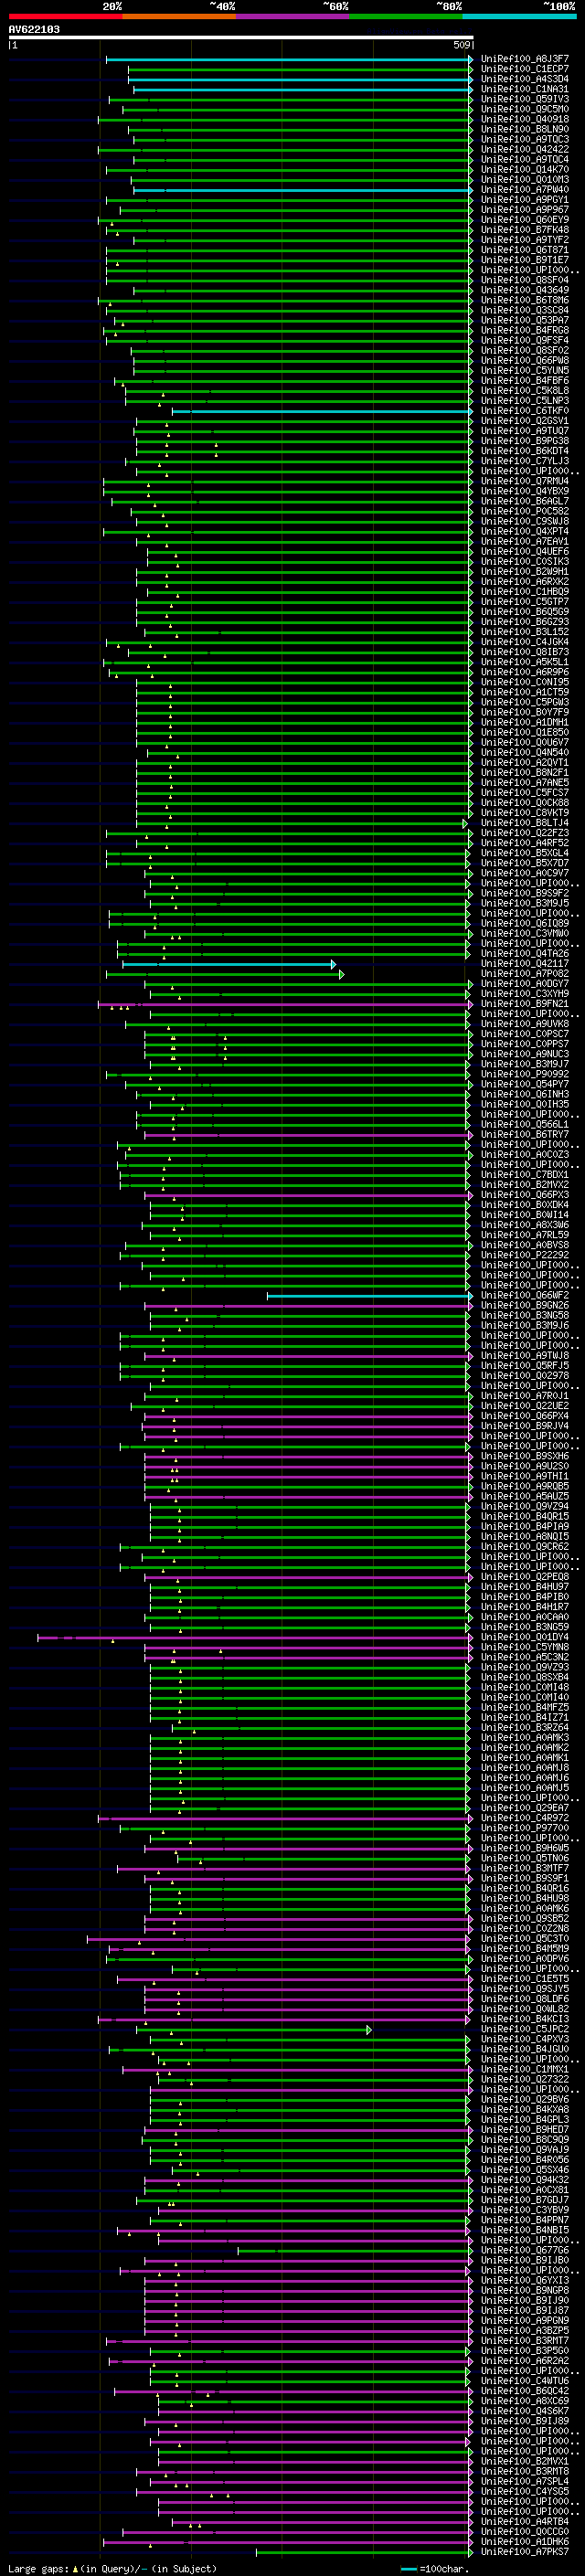Select label UniRef100_Q566L1

pyautogui.click(x=525, y=1124)
